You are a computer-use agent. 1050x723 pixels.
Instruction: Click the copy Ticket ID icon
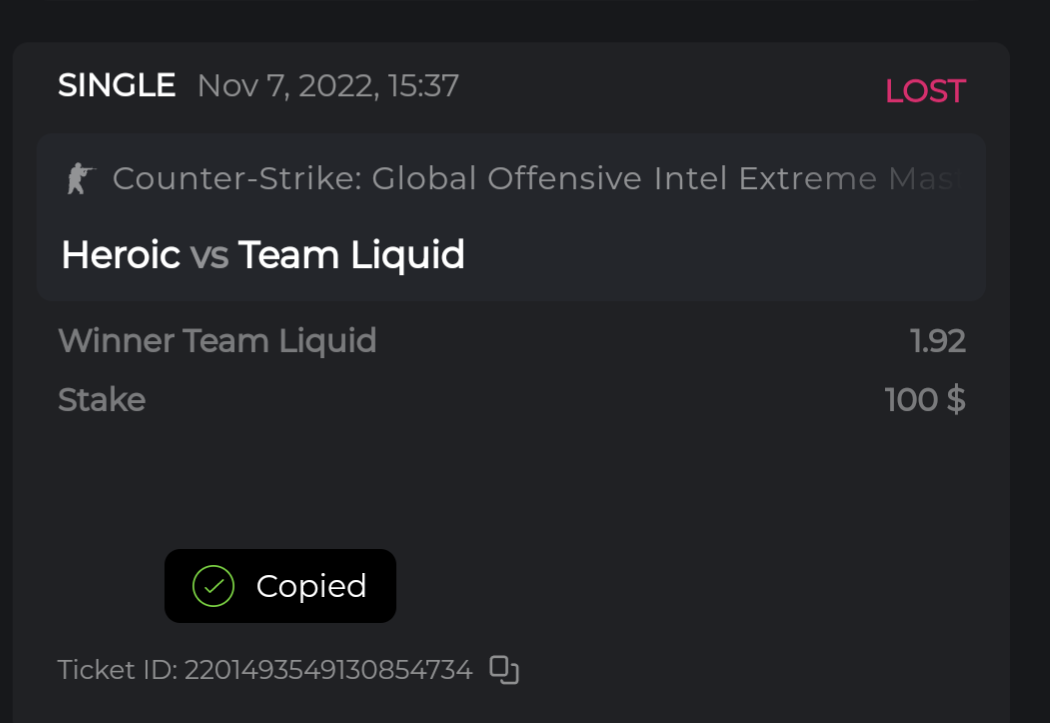(x=504, y=670)
